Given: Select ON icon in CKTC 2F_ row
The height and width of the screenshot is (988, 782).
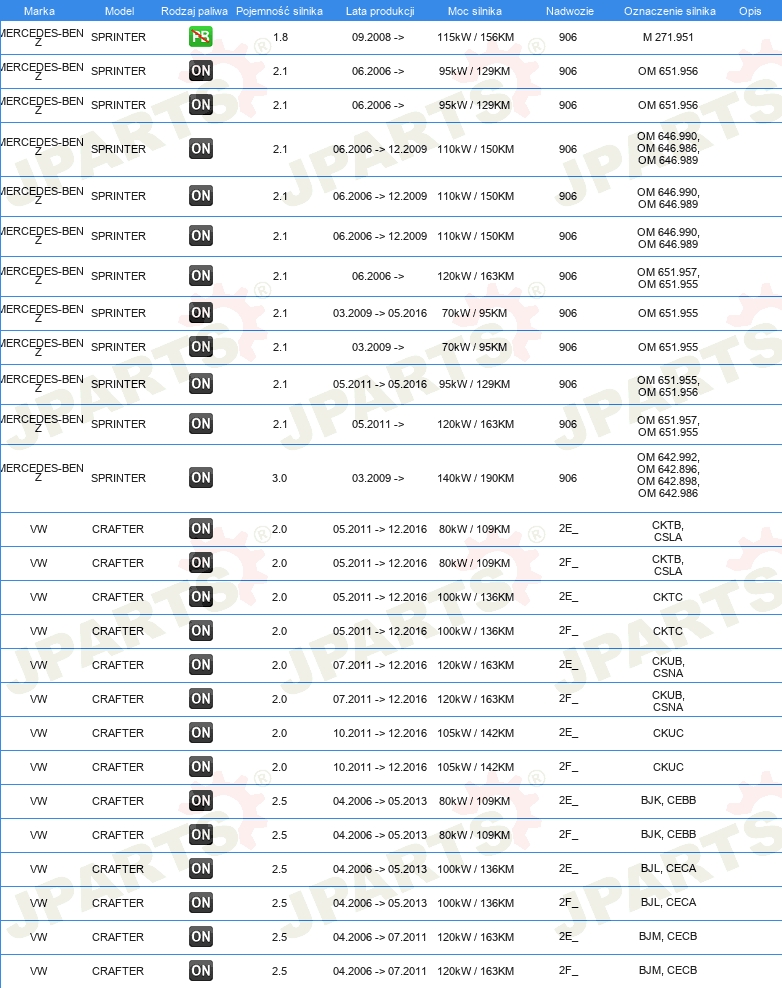Looking at the screenshot, I should pyautogui.click(x=200, y=631).
